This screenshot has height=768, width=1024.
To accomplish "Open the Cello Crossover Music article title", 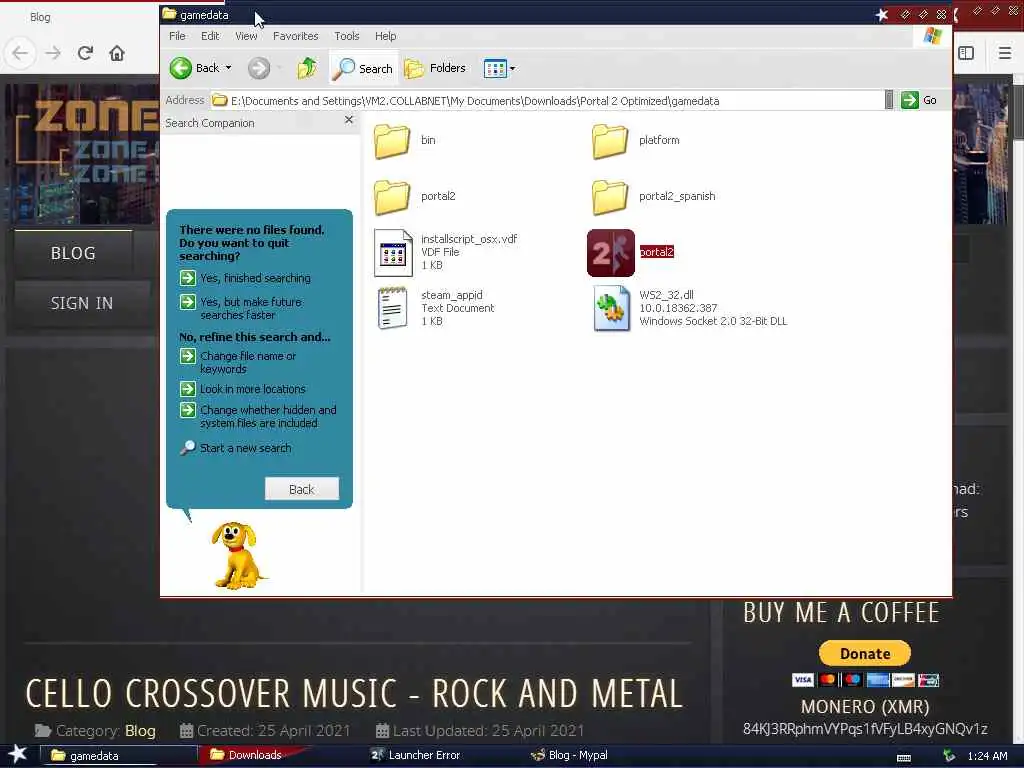I will coord(355,694).
